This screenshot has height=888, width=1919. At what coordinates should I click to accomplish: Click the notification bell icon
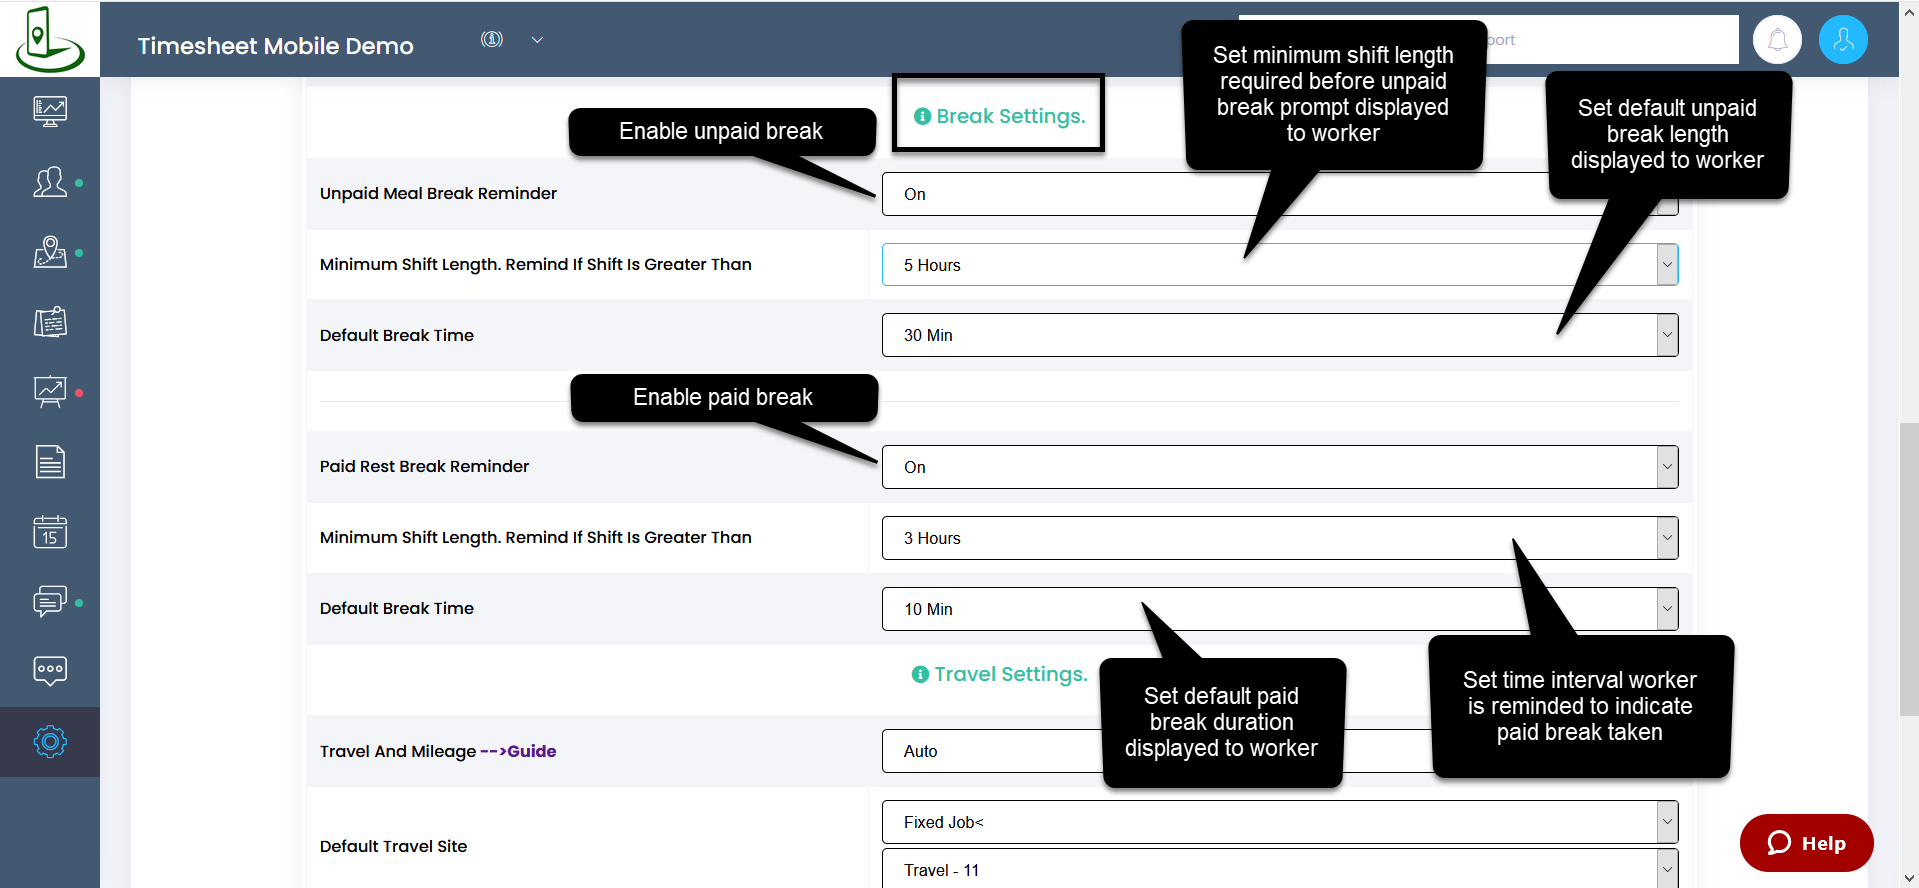(x=1777, y=40)
